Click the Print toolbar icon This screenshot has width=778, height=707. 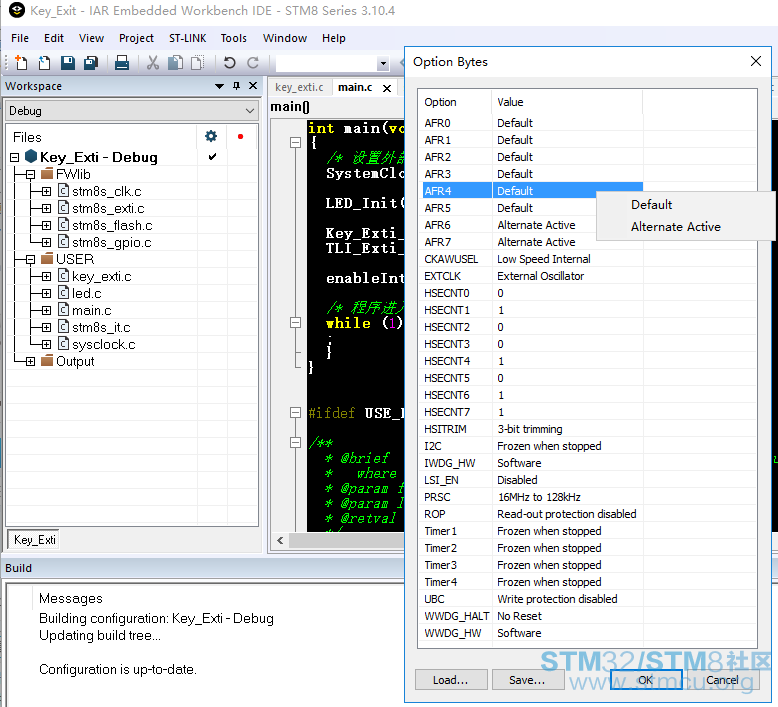122,63
